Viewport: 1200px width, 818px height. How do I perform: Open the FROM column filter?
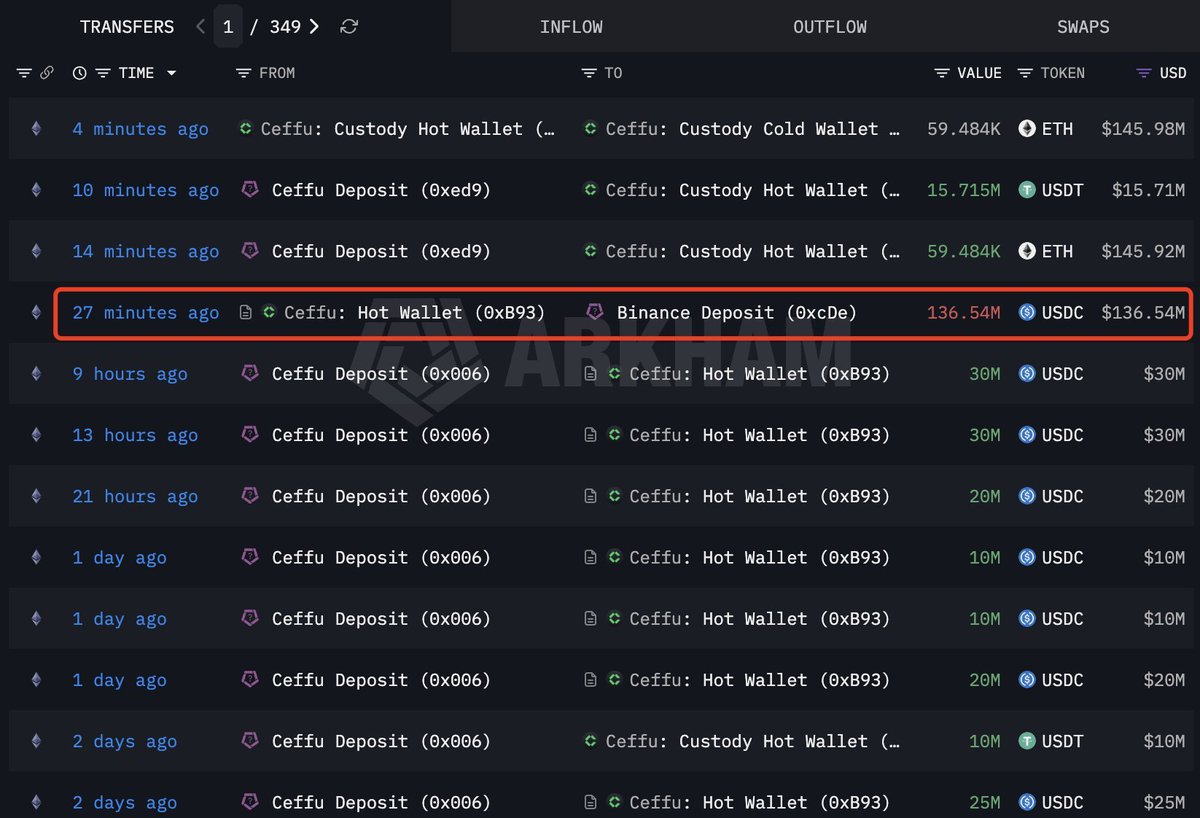243,73
